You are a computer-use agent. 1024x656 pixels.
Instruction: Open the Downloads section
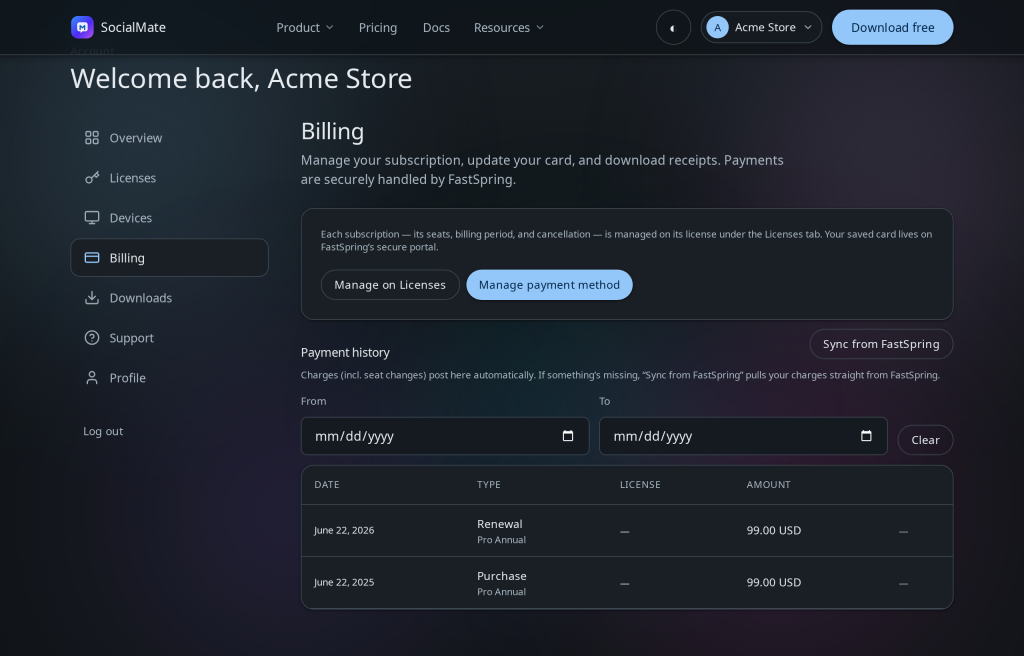pos(170,298)
